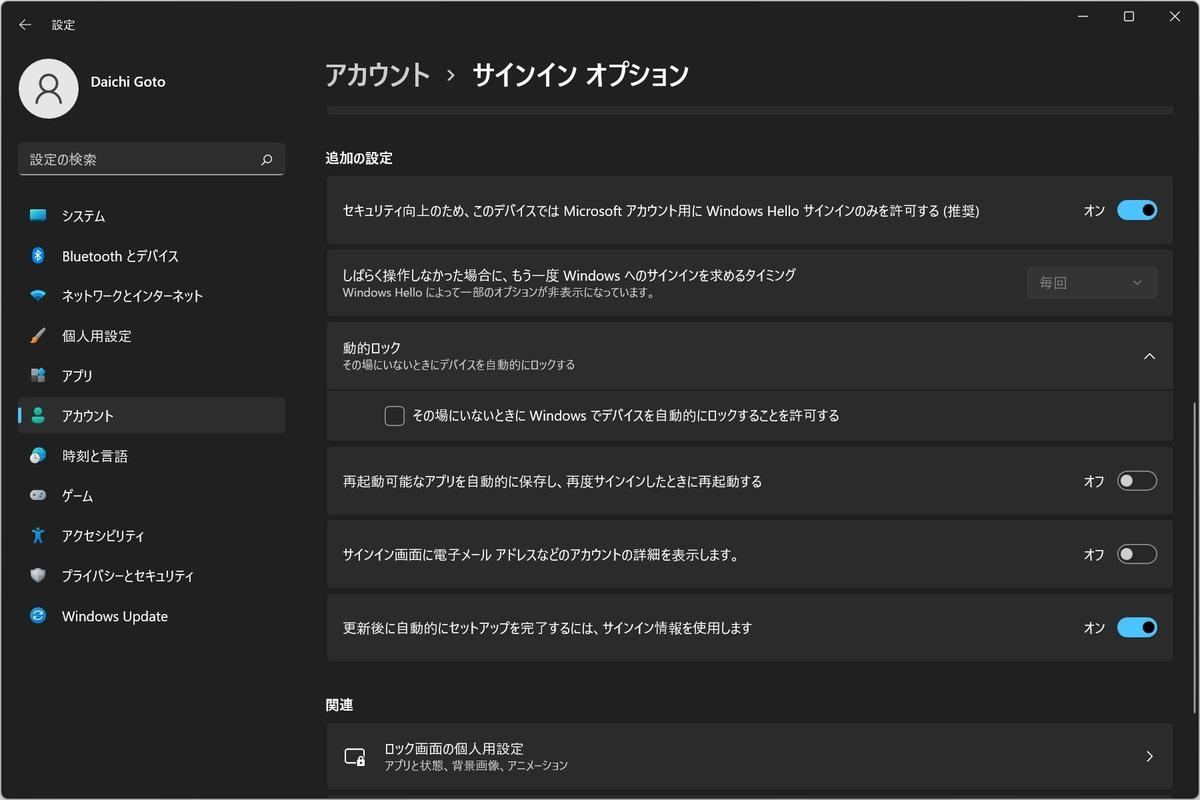Click the lock screen icon in 関連
The height and width of the screenshot is (800, 1200).
tap(355, 757)
